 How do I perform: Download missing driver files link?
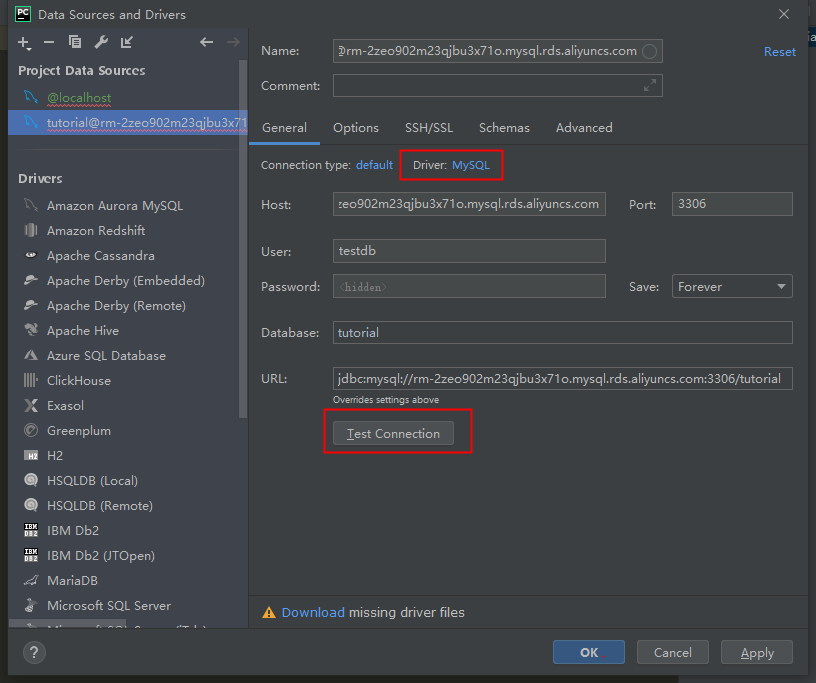(x=313, y=613)
